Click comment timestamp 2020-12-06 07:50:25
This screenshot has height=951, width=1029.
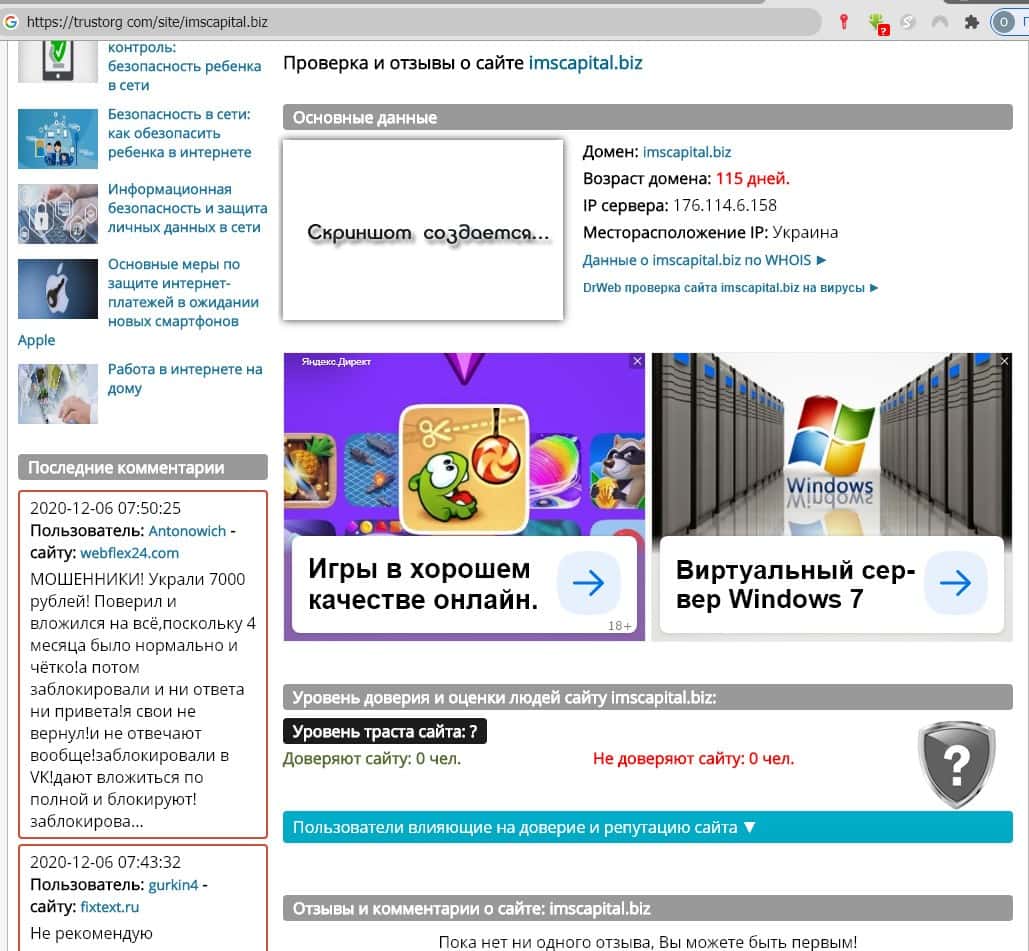105,508
